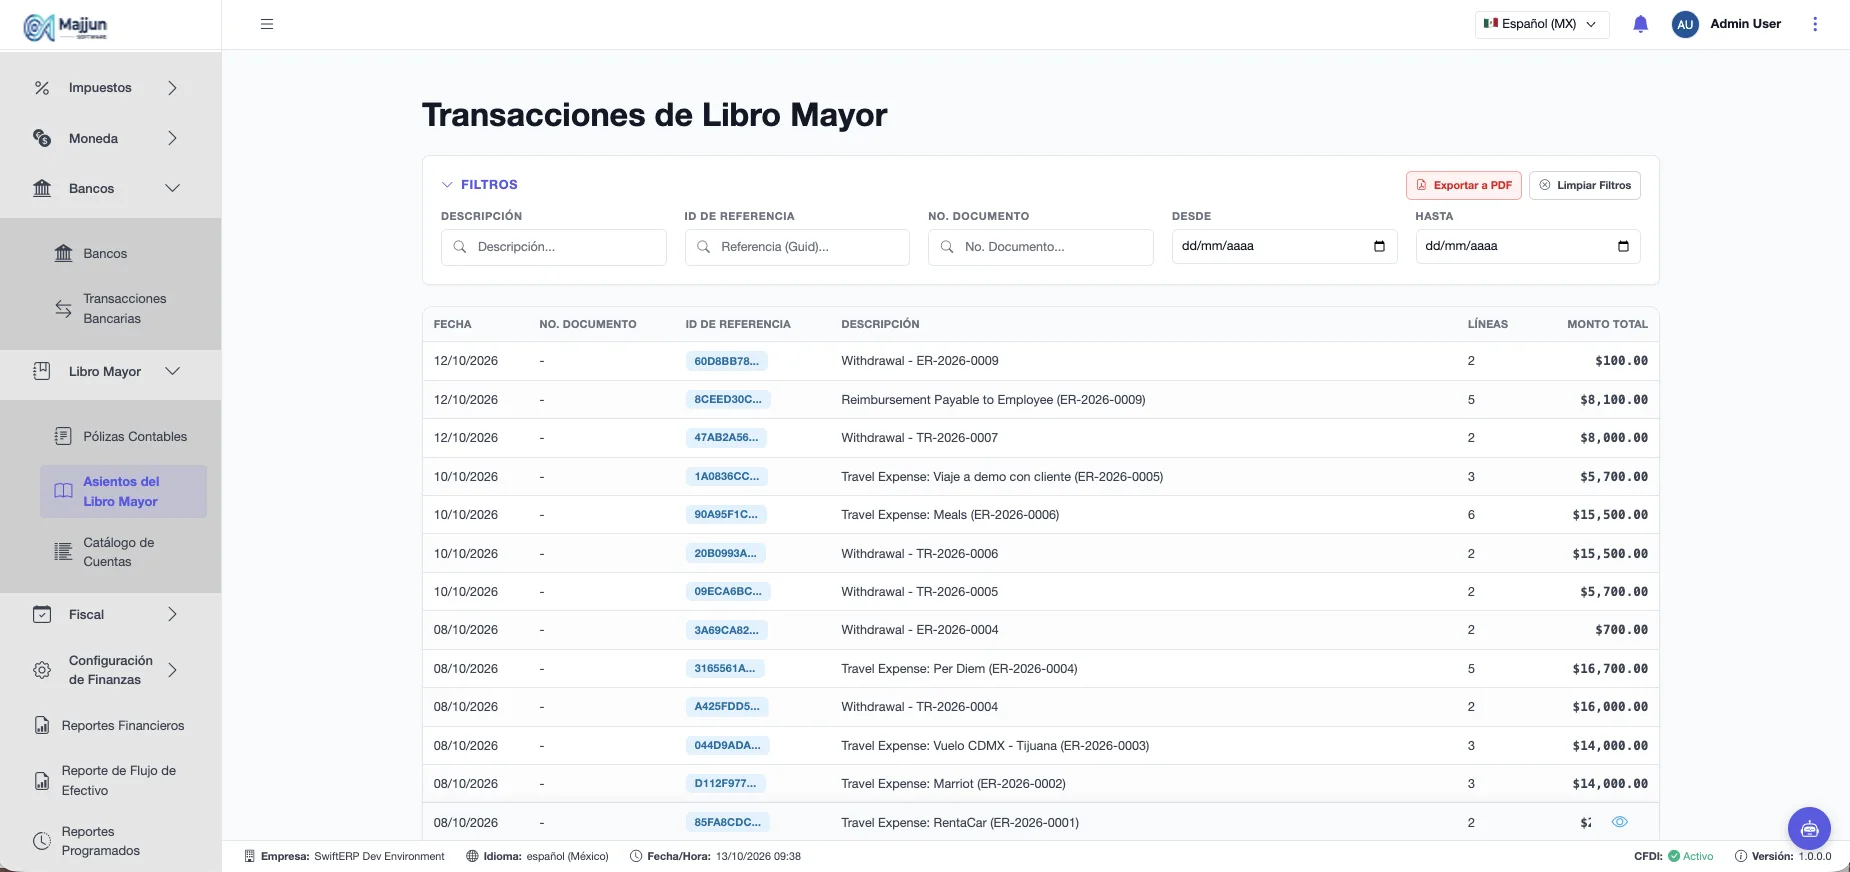Click Exportar a PDF button
Screen dimensions: 1850x872
pos(1464,185)
